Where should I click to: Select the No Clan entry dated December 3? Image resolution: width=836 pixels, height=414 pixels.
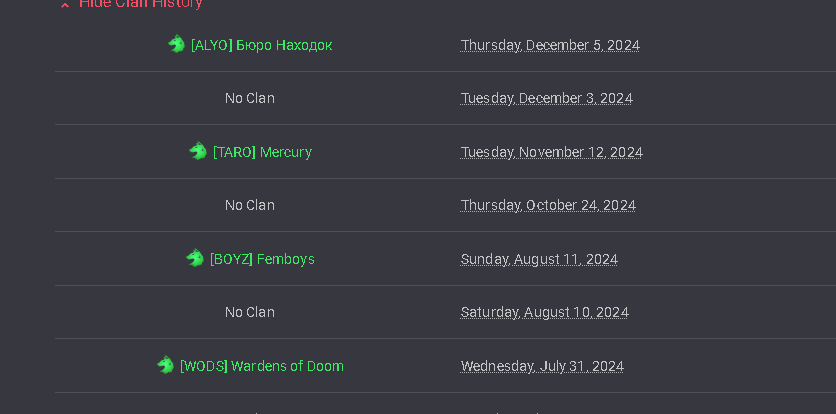point(250,98)
